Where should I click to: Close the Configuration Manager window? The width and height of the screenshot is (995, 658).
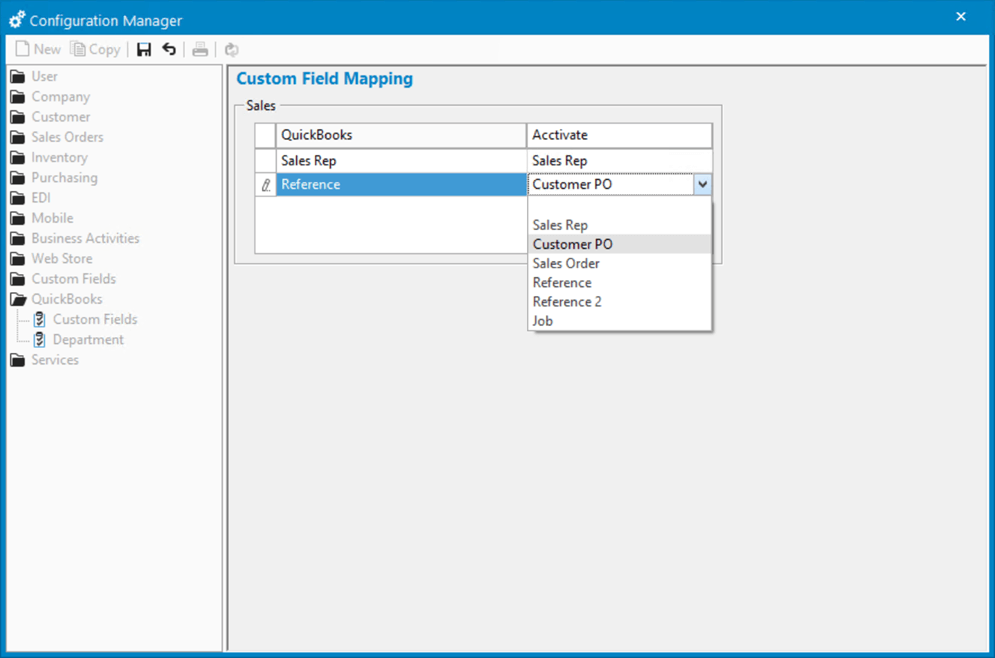coord(960,17)
